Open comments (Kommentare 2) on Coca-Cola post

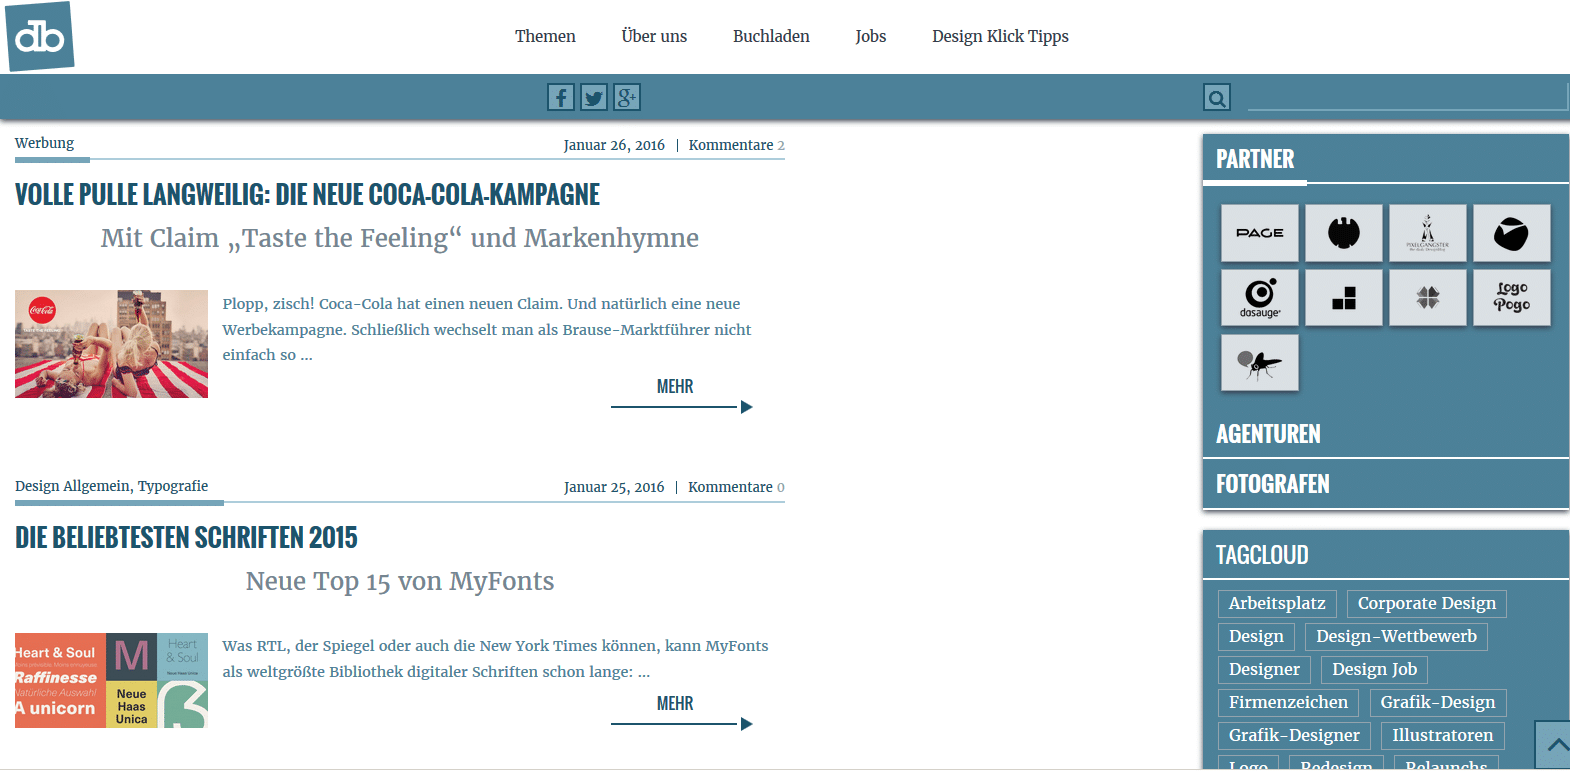point(736,145)
